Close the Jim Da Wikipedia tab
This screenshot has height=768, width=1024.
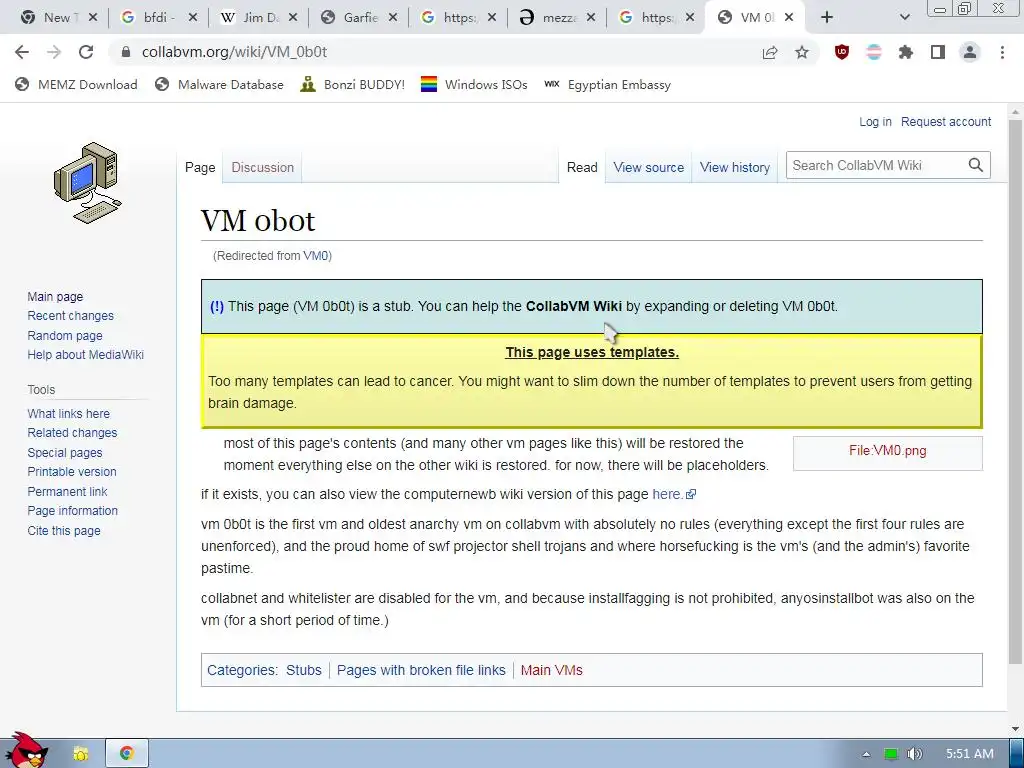coord(293,18)
